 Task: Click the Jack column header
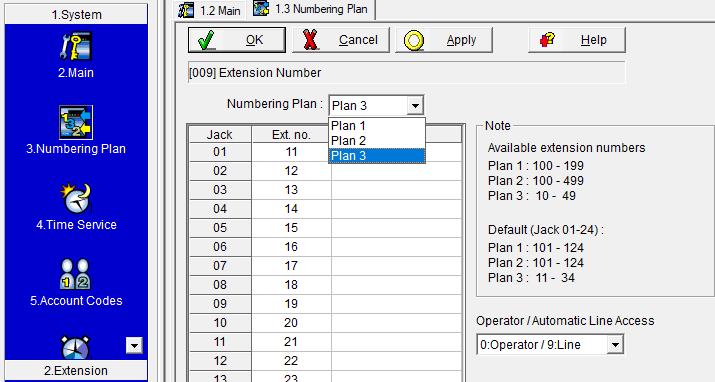[x=220, y=134]
